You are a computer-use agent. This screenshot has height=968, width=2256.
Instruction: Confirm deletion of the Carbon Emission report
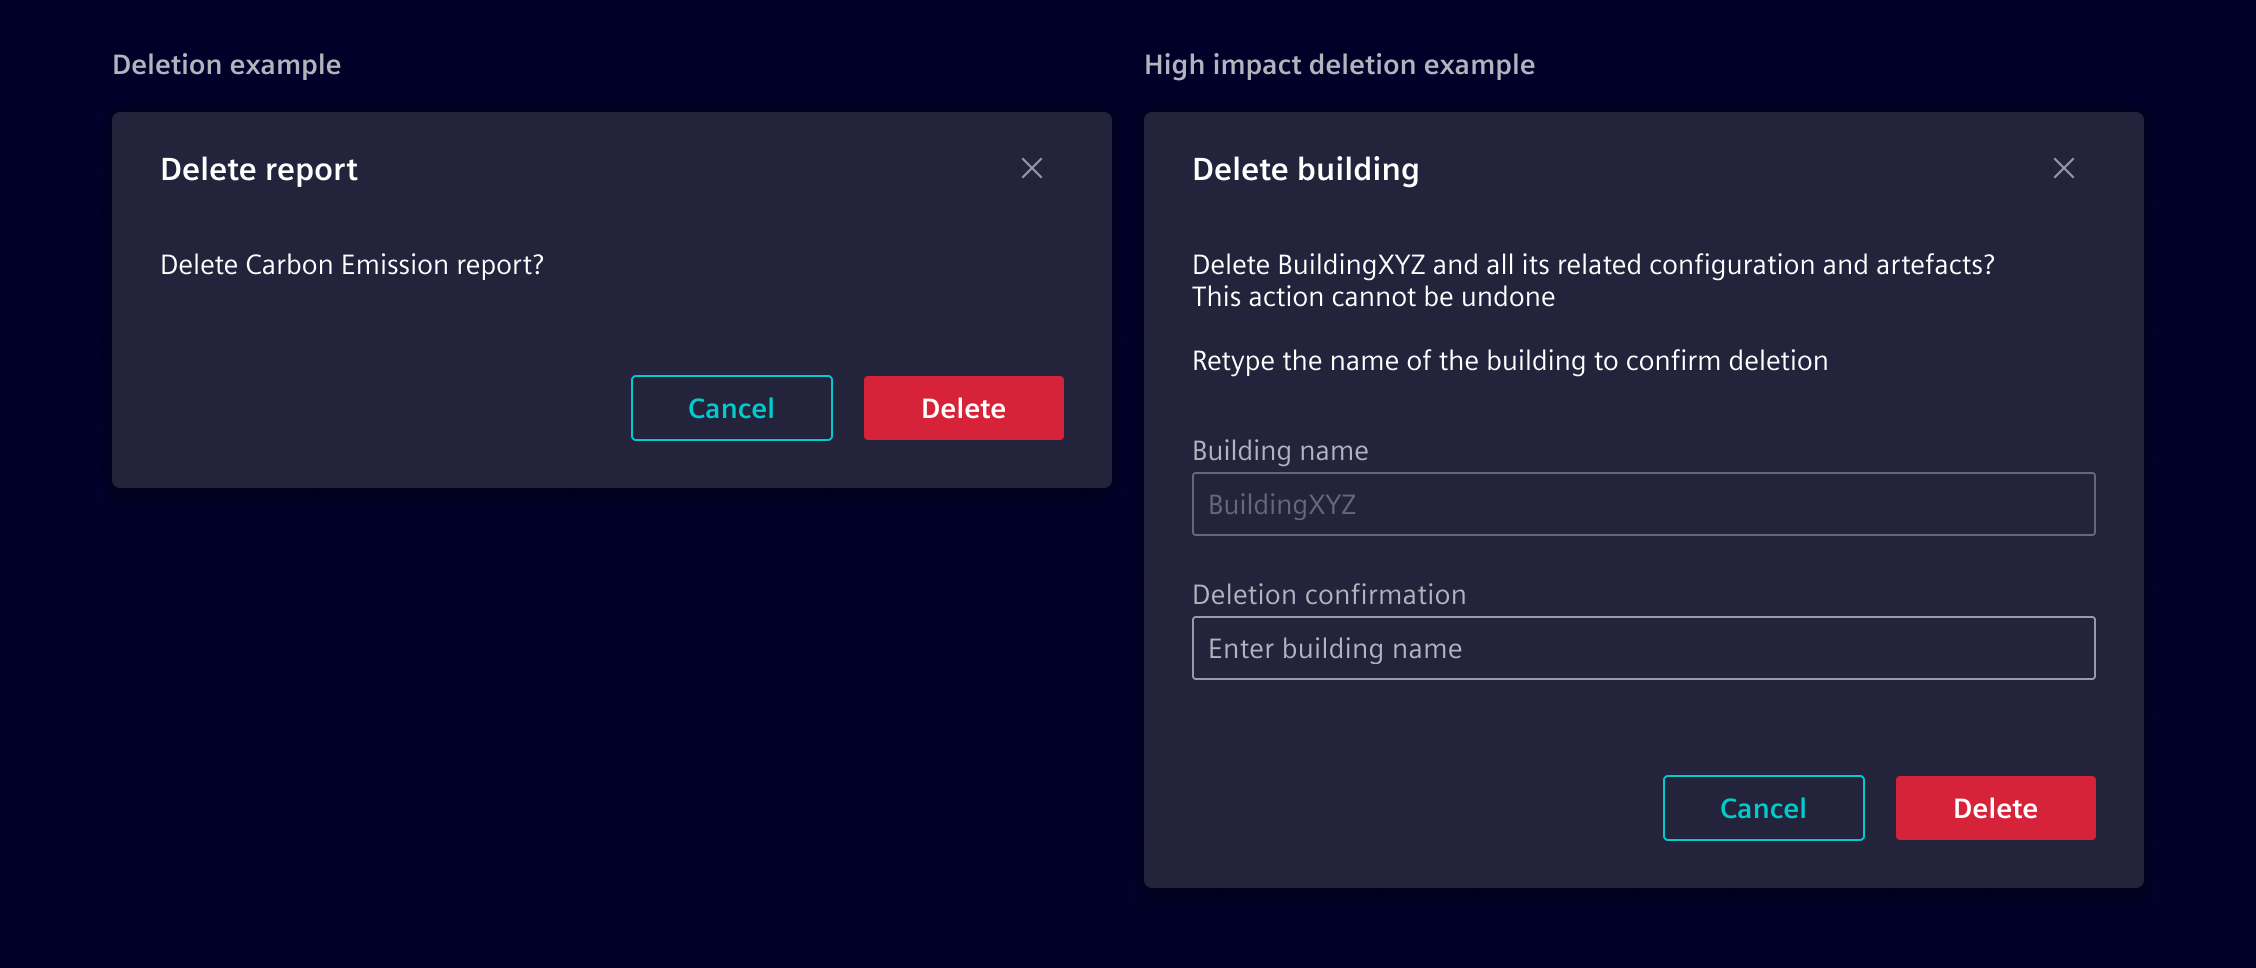[963, 407]
